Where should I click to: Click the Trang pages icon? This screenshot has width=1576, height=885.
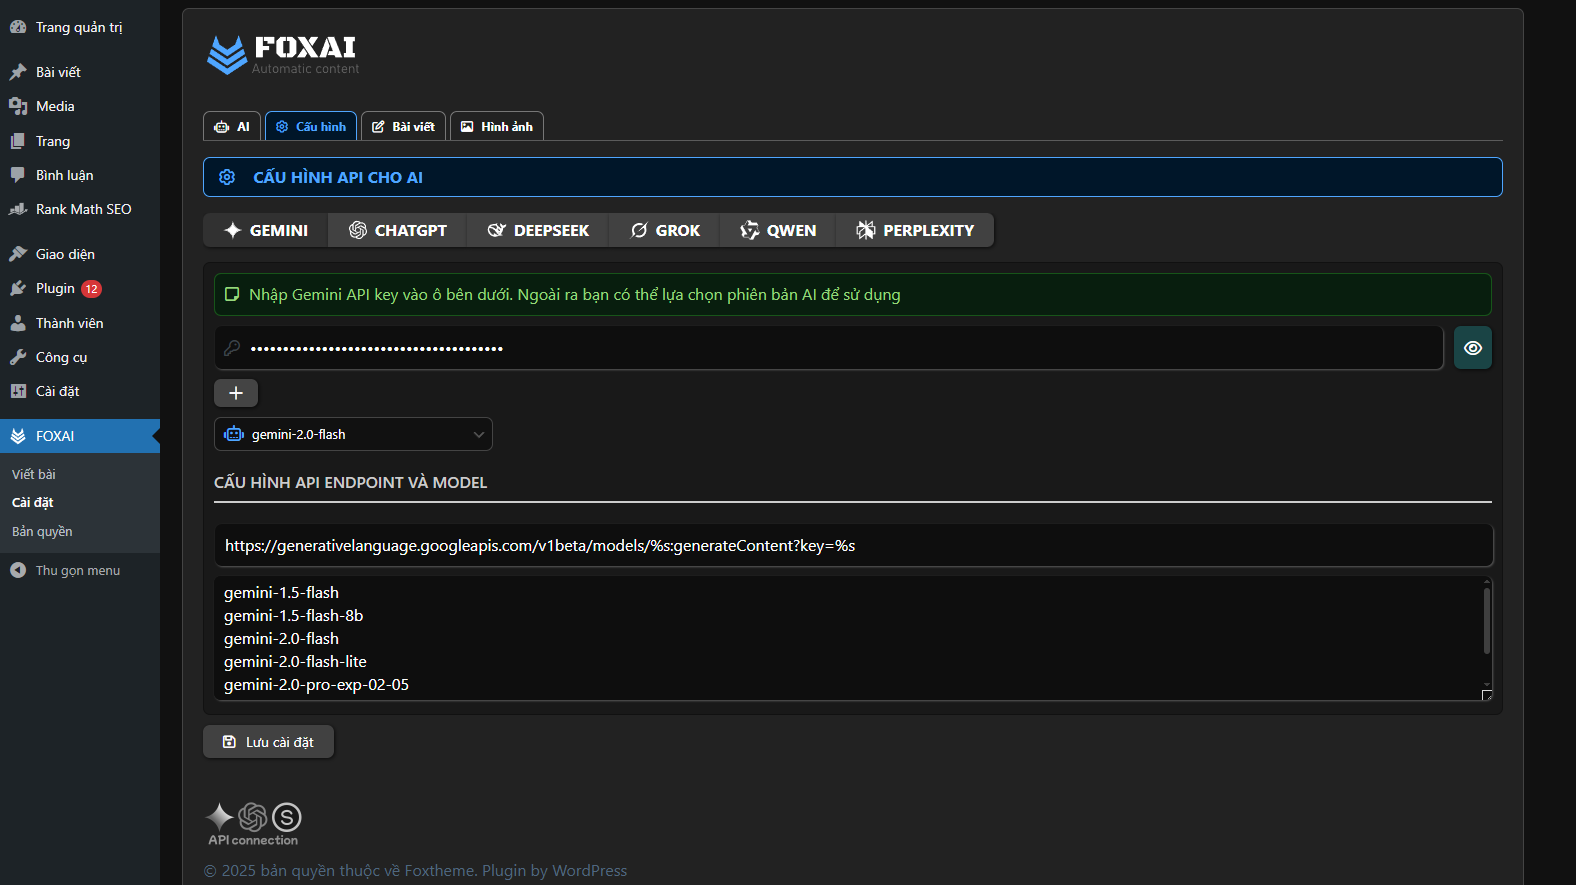(18, 141)
